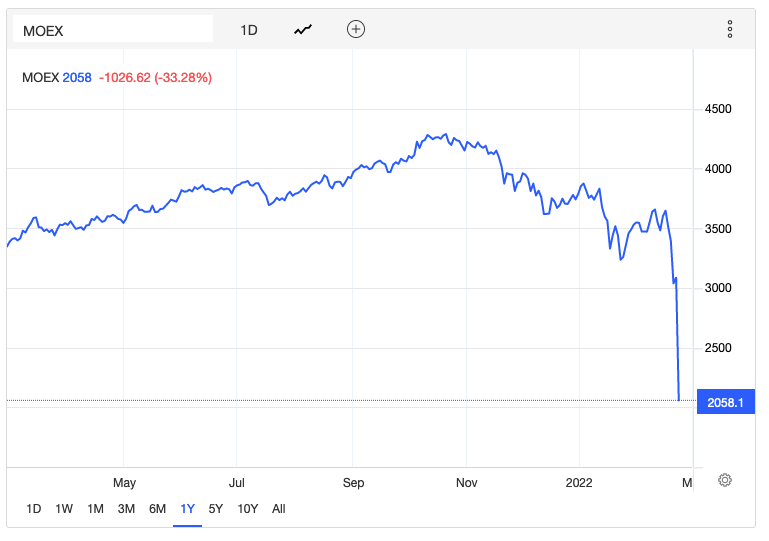Screen dimensions: 769x541
Task: Open chart settings gear icon
Action: click(725, 480)
